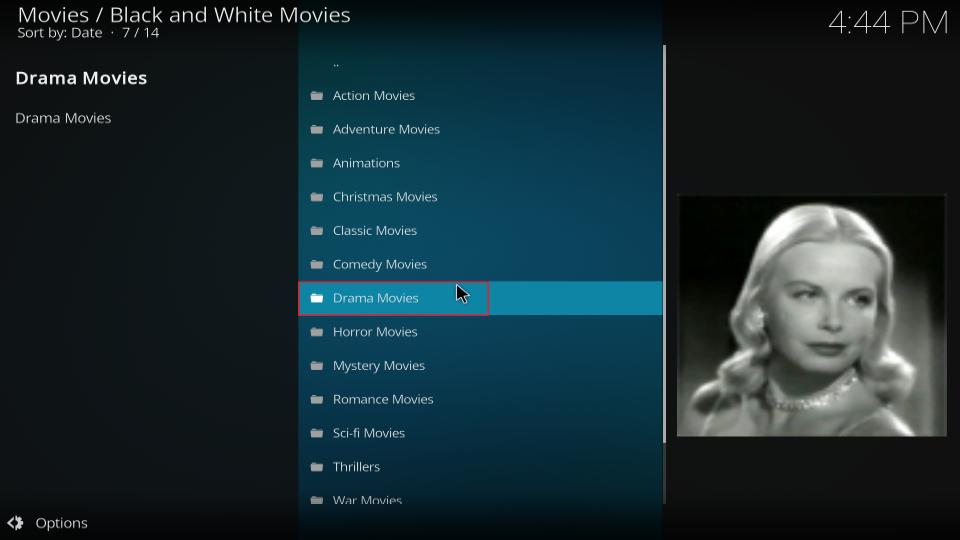The width and height of the screenshot is (960, 540).
Task: Click the folder icon beside Sci-fi Movies
Action: tap(317, 433)
